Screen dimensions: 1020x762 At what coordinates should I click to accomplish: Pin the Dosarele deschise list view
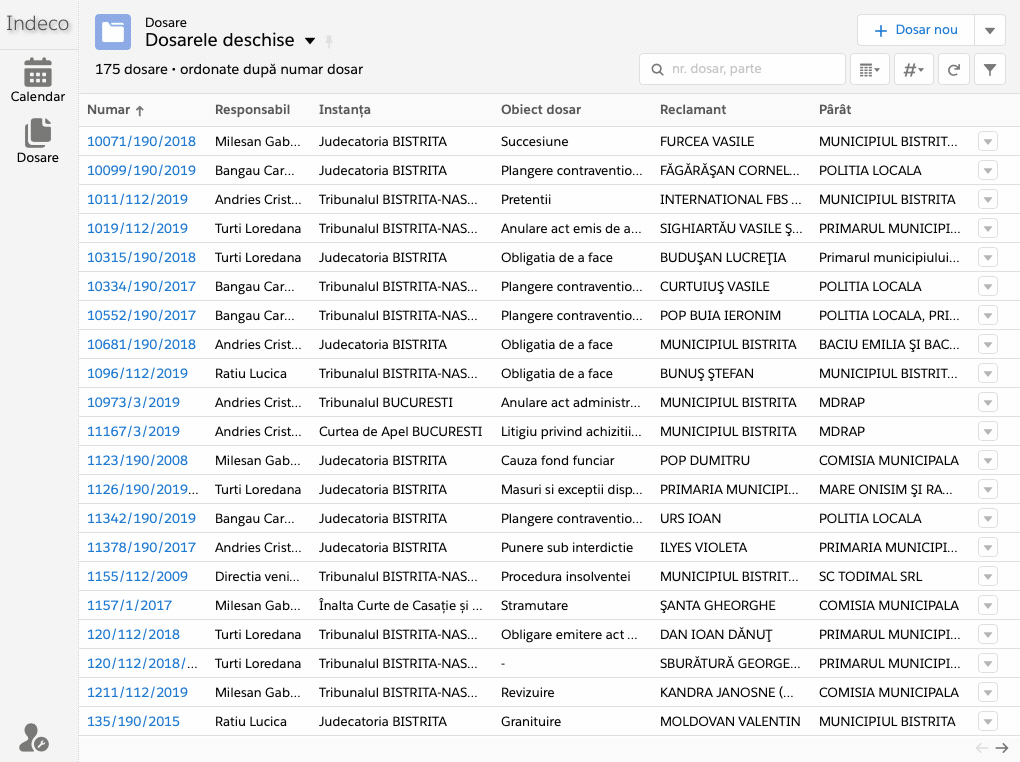pos(329,41)
